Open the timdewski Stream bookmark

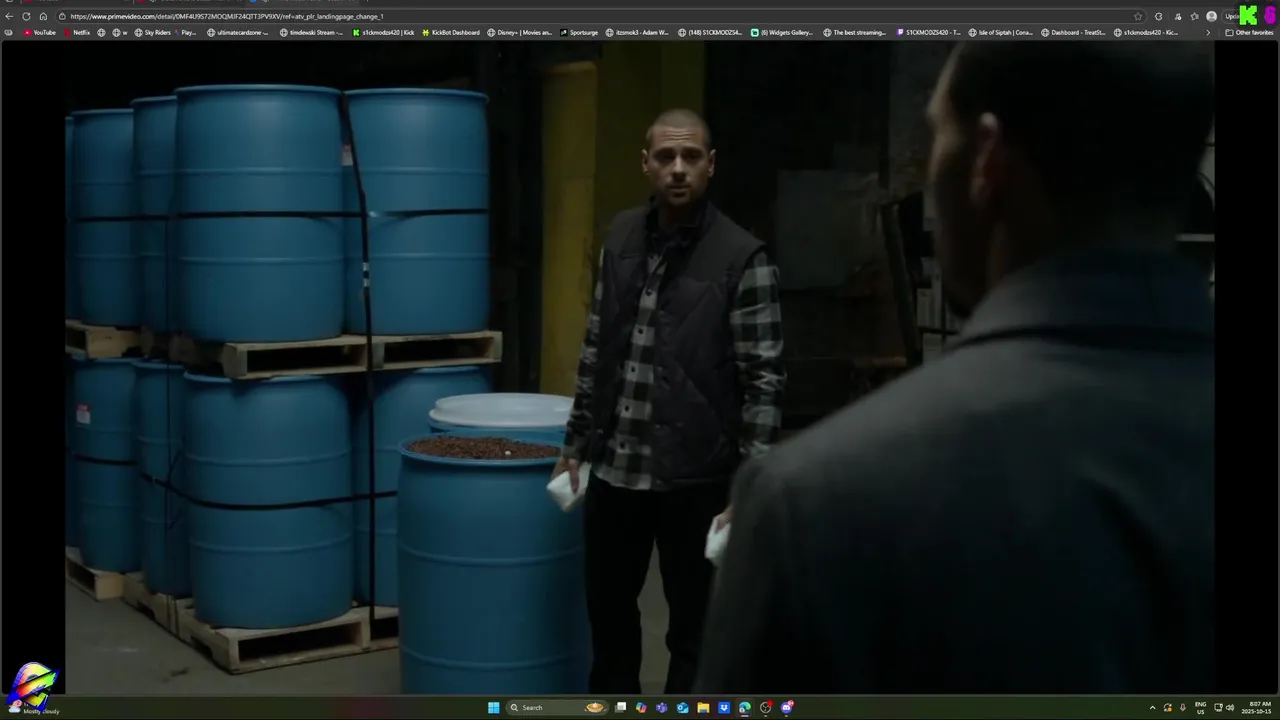tap(312, 32)
